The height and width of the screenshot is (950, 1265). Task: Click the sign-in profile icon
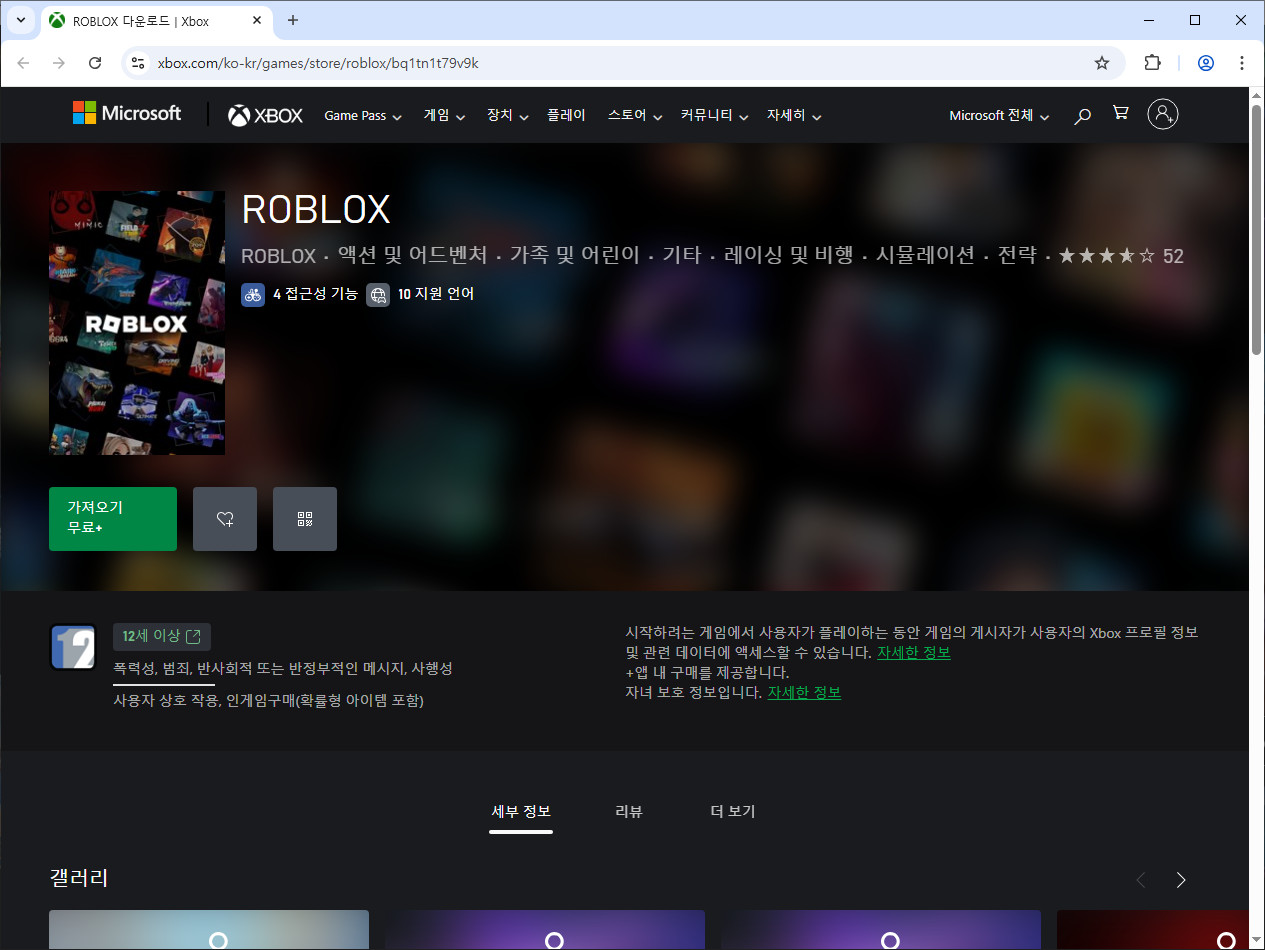[1163, 114]
